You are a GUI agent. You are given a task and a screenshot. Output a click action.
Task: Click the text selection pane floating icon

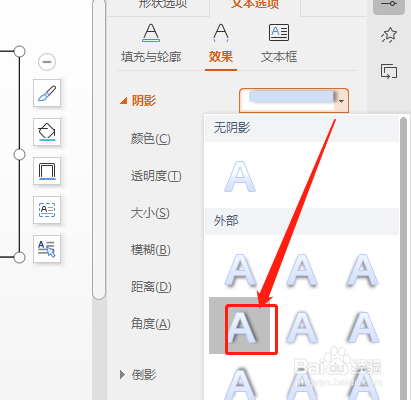[x=47, y=249]
